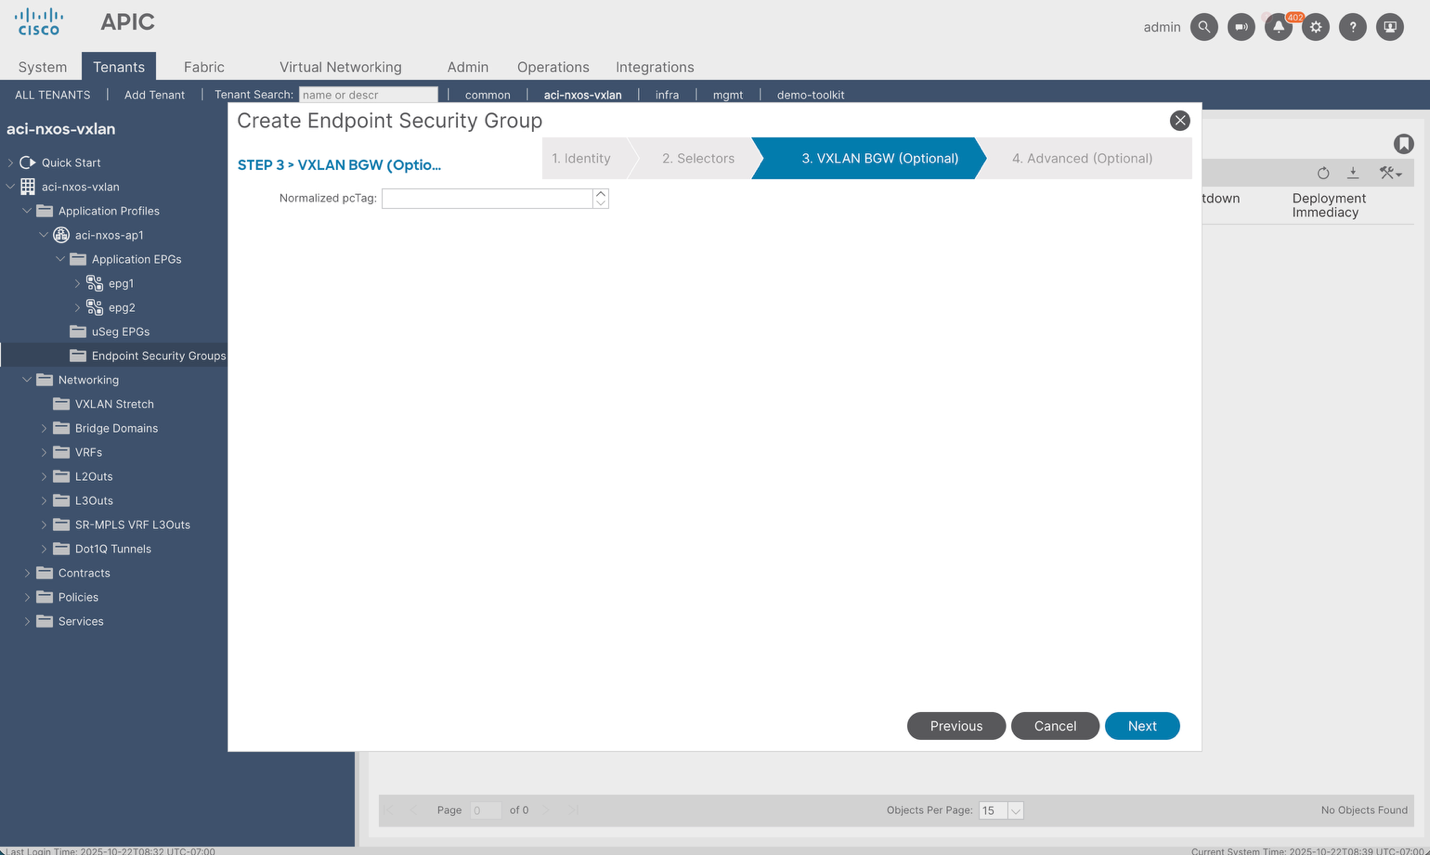This screenshot has height=855, width=1430.
Task: Collapse the Application EPGs node
Action: point(60,259)
